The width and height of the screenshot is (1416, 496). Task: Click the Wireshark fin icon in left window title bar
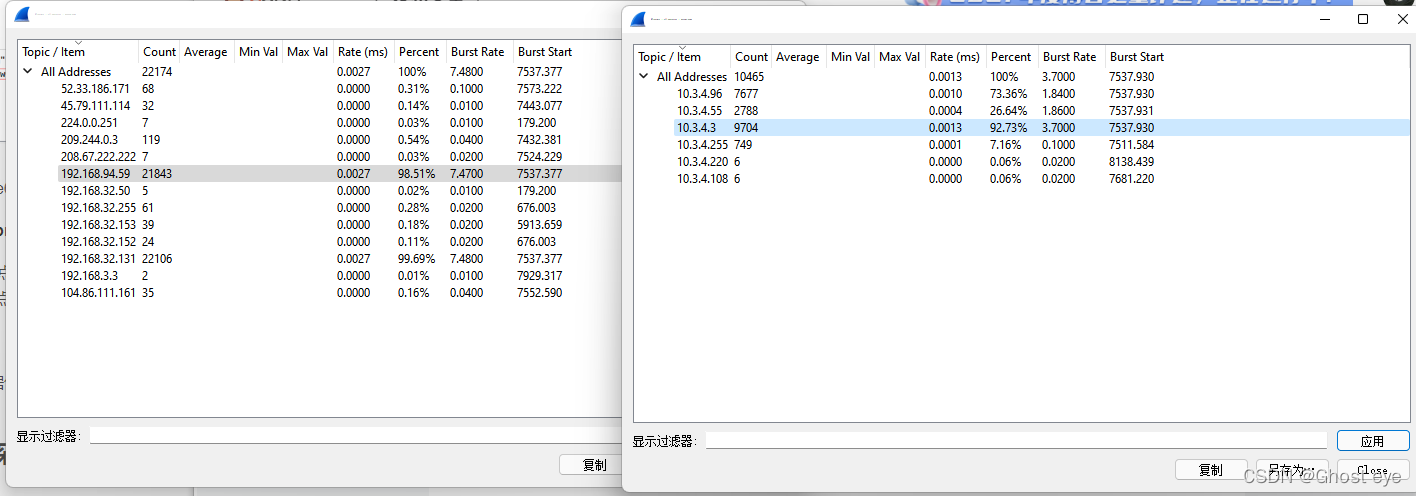22,15
